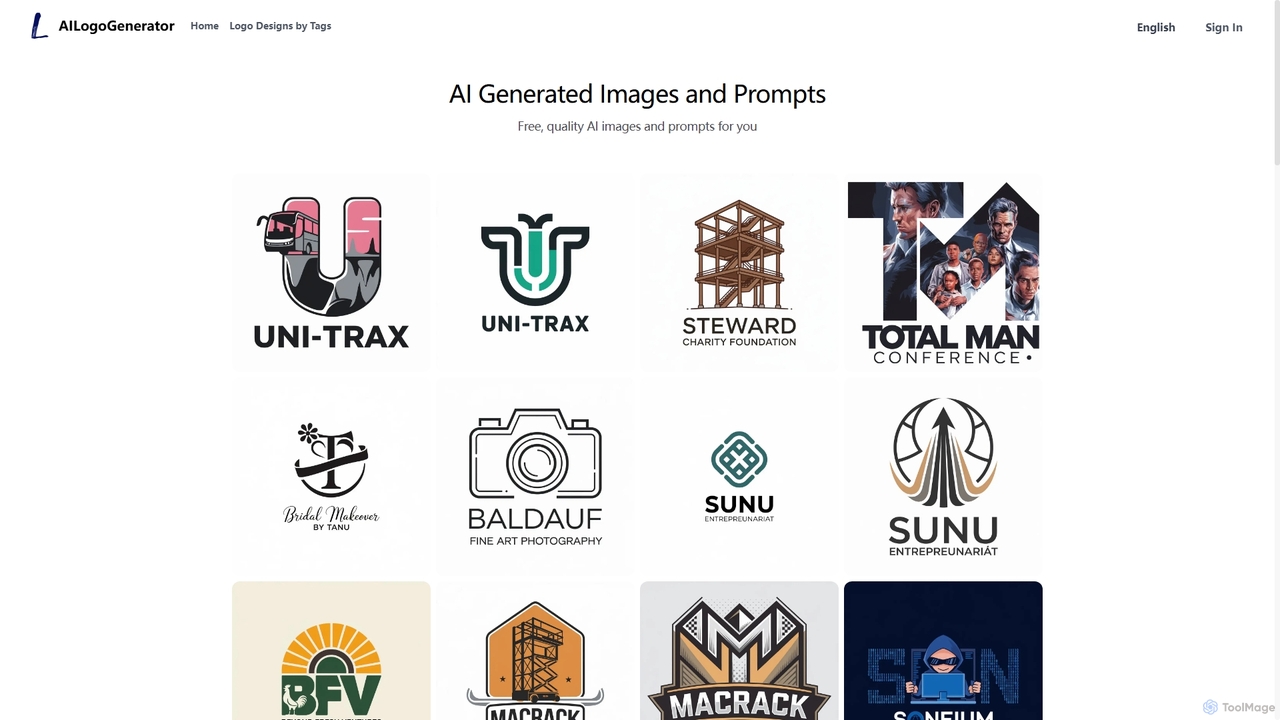This screenshot has width=1280, height=720.
Task: Select the arrow-emblem SUNU Entrepreneuriat logo
Action: [x=943, y=477]
